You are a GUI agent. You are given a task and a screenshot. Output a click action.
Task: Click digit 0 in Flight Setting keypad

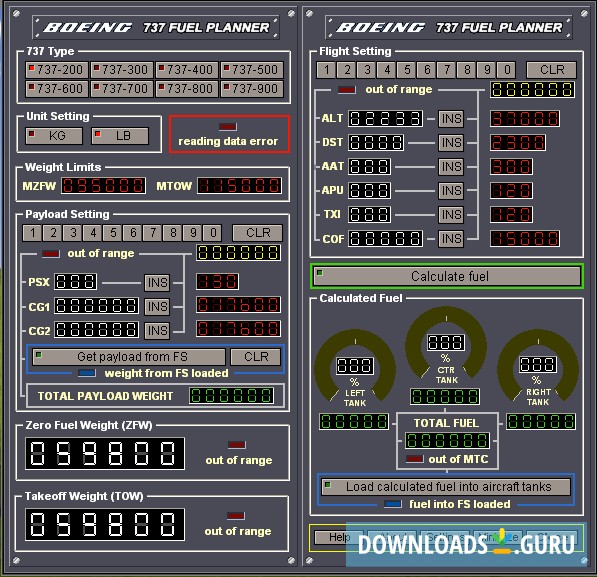(x=507, y=70)
